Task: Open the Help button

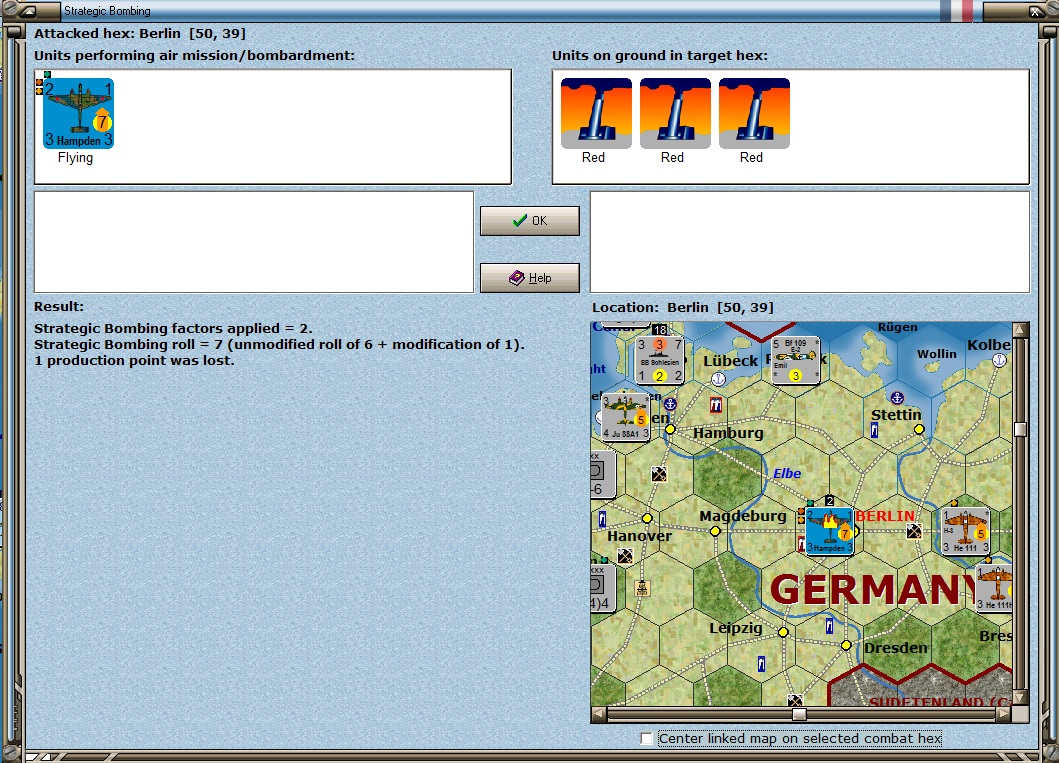Action: (x=530, y=278)
